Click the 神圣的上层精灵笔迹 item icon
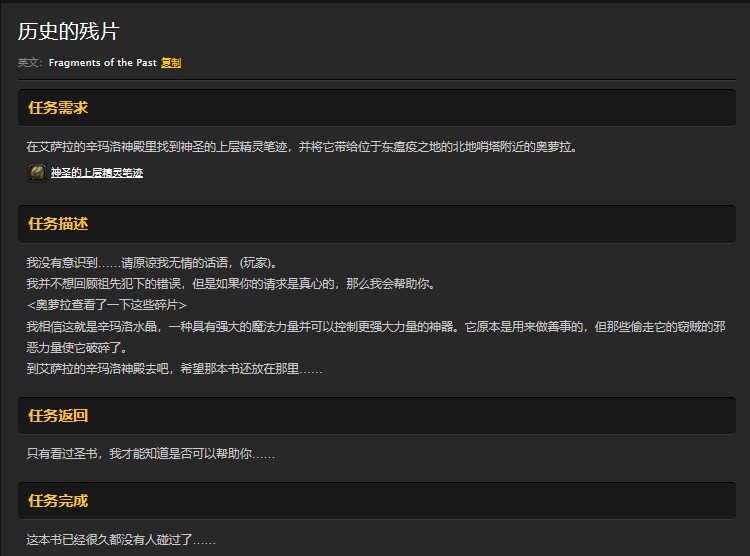The image size is (750, 556). pos(36,173)
